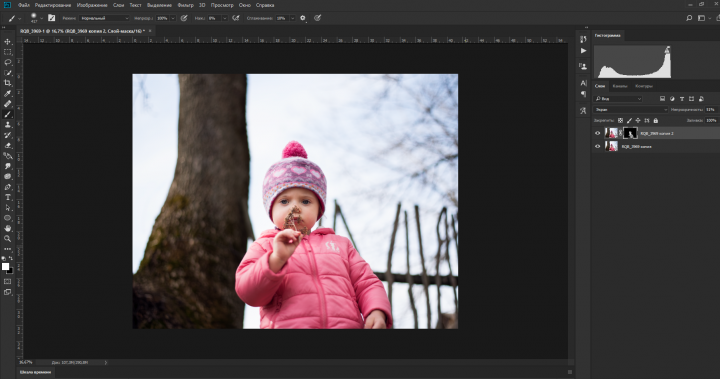Open the Справка menu
Image resolution: width=720 pixels, height=379 pixels.
264,5
